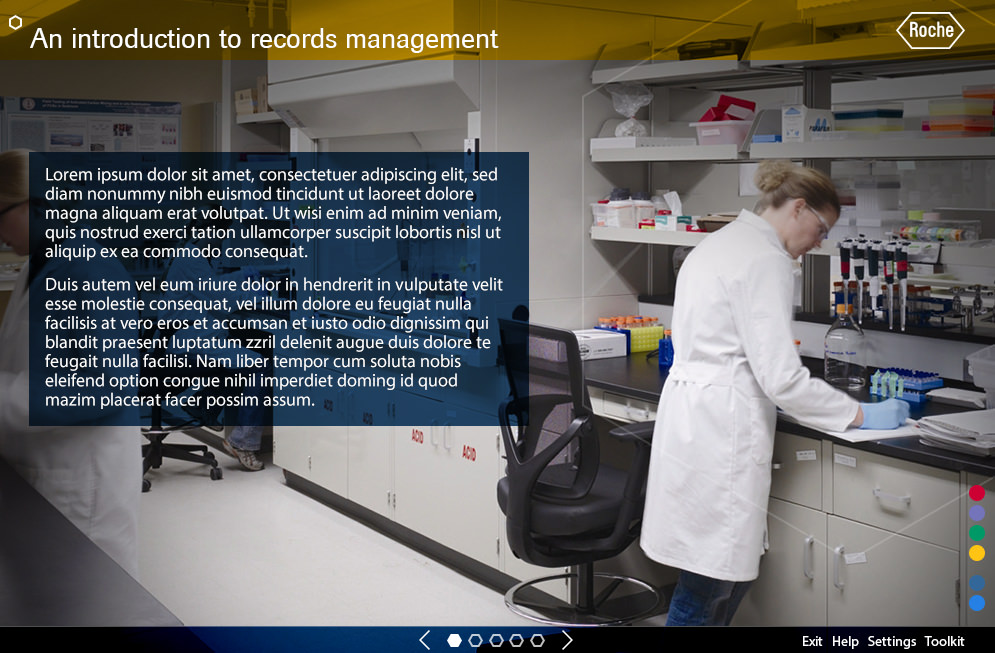Click the Lorem ipsum text panel
Viewport: 995px width, 653px height.
(x=278, y=288)
